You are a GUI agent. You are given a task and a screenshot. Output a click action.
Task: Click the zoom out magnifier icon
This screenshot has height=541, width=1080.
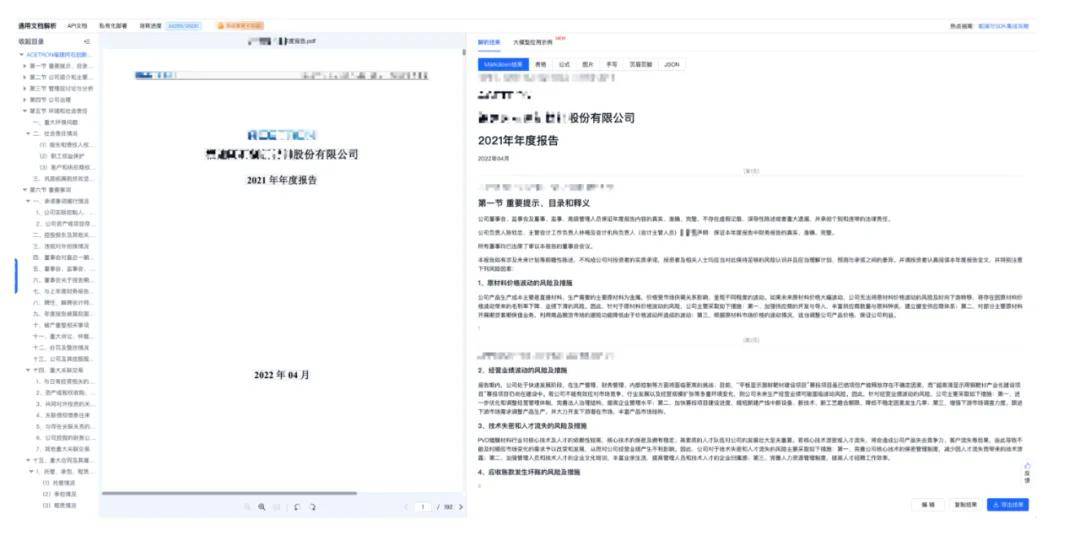click(x=248, y=507)
